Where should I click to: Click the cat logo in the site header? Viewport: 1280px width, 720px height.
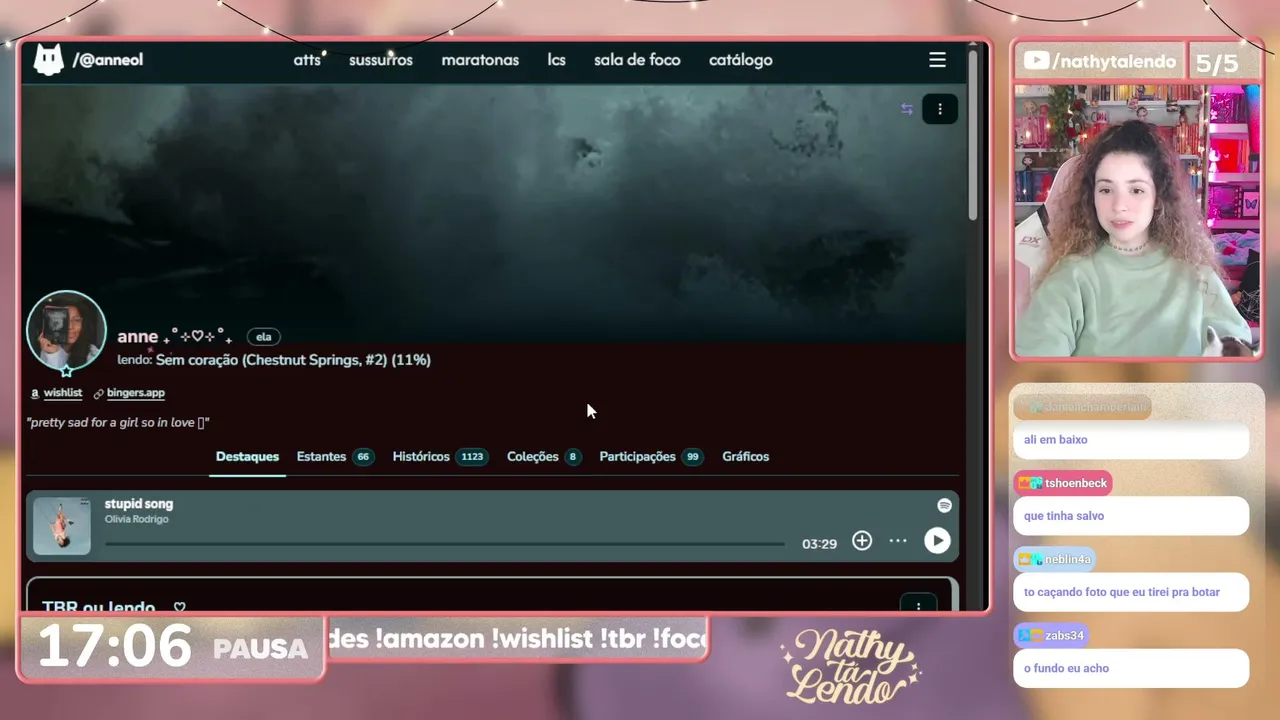pos(48,60)
